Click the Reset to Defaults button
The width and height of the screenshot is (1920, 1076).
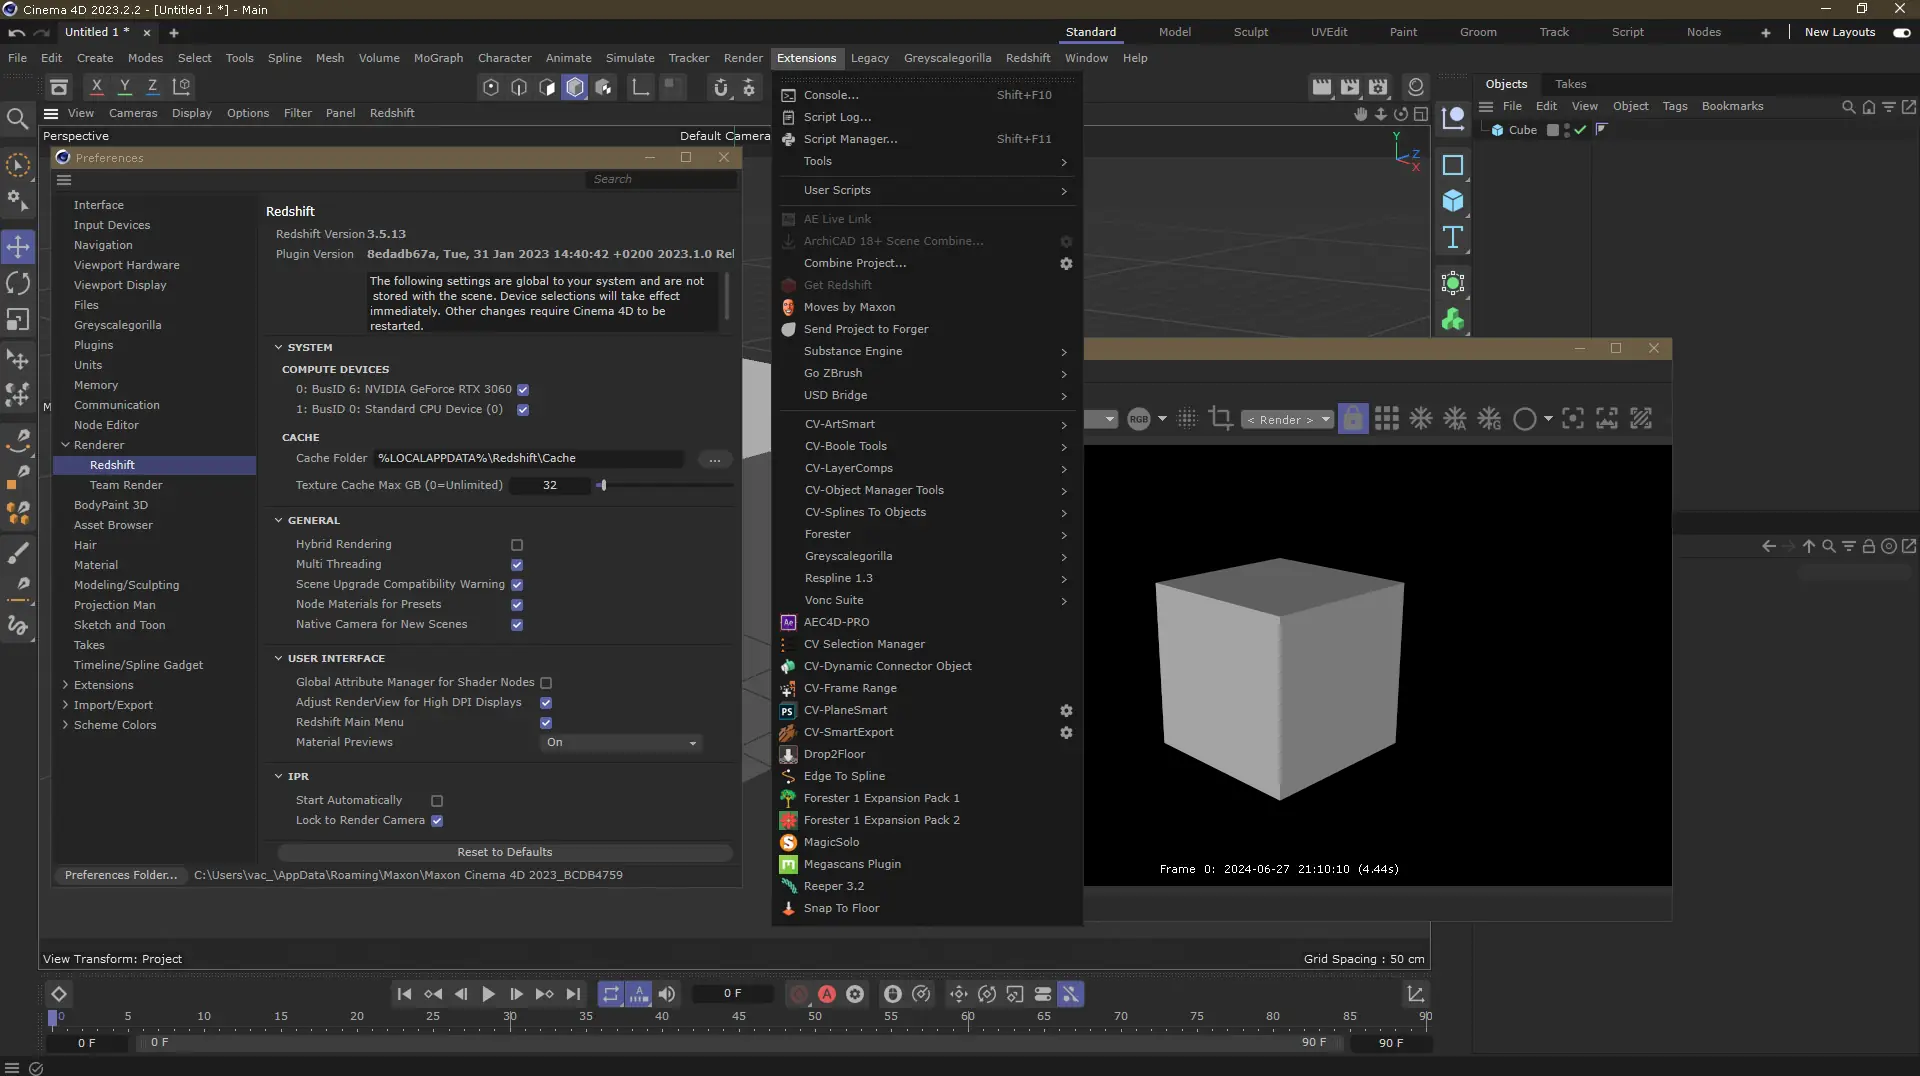point(504,852)
